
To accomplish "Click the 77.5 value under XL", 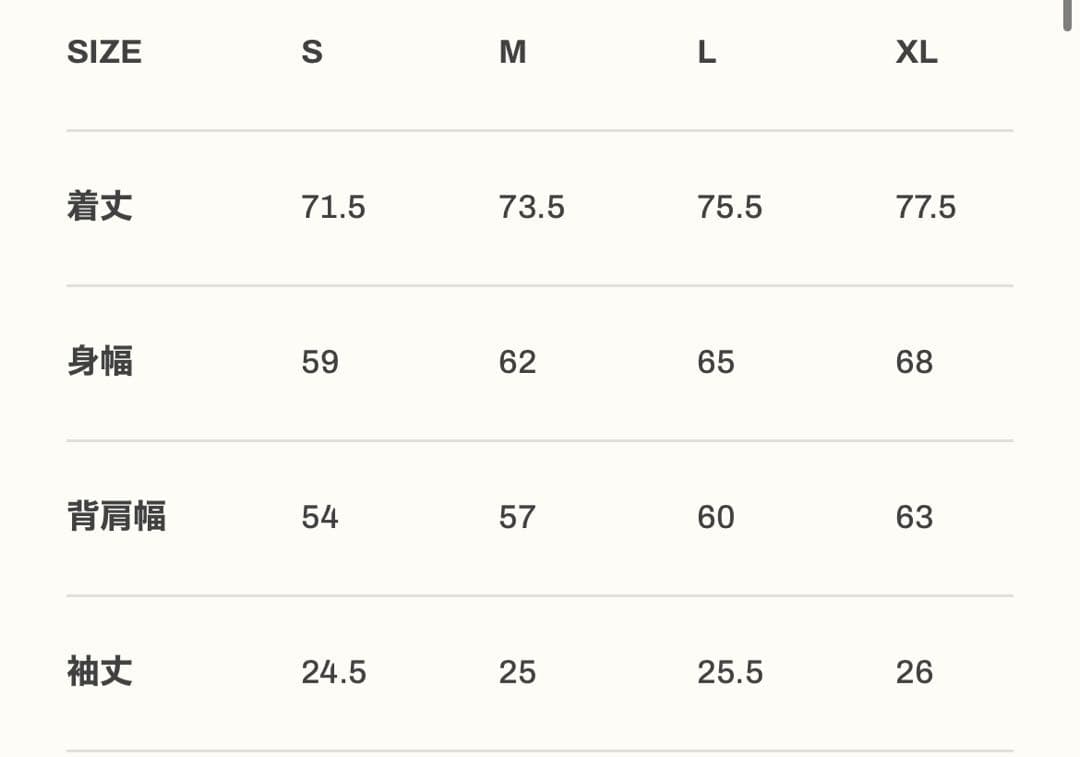I will pyautogui.click(x=926, y=207).
